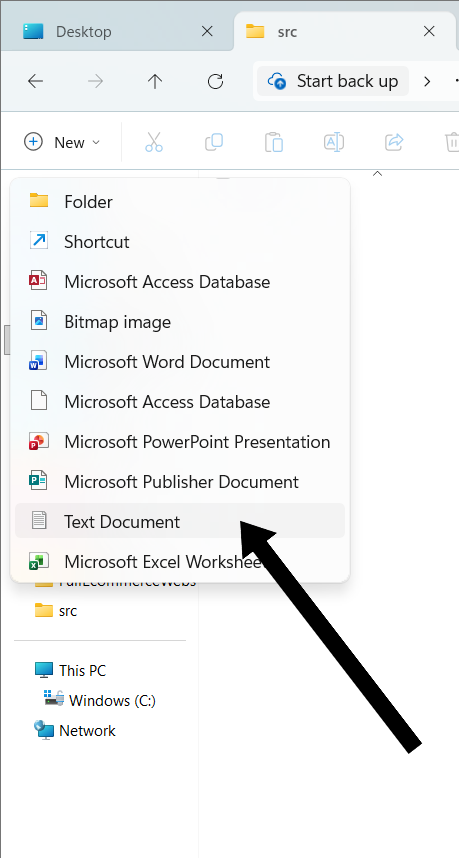Click Start back up button
459x858 pixels.
click(x=333, y=82)
